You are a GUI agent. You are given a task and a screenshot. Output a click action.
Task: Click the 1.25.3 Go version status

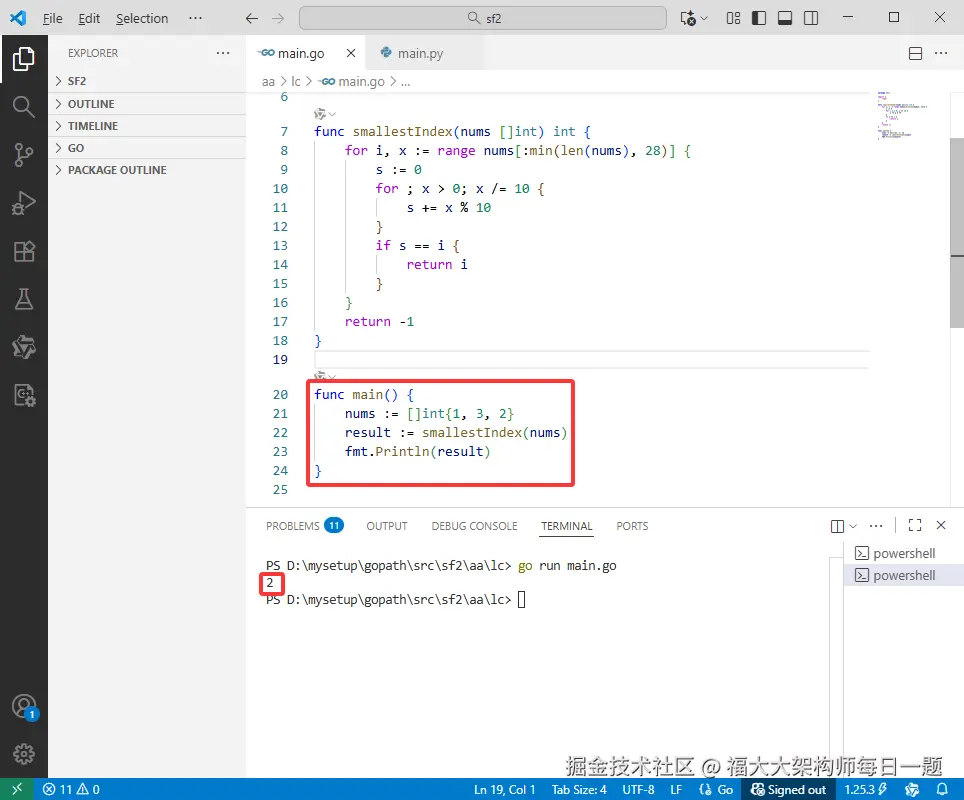coord(865,789)
